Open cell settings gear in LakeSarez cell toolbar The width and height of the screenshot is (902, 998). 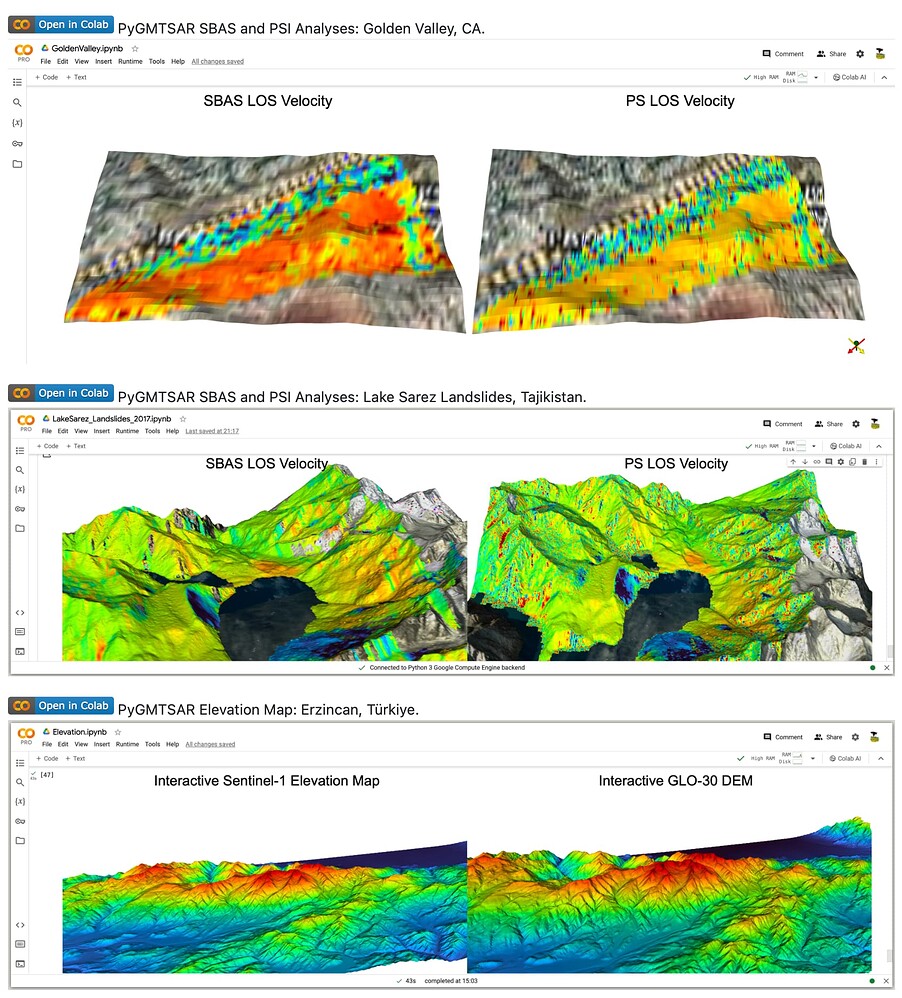click(x=840, y=462)
